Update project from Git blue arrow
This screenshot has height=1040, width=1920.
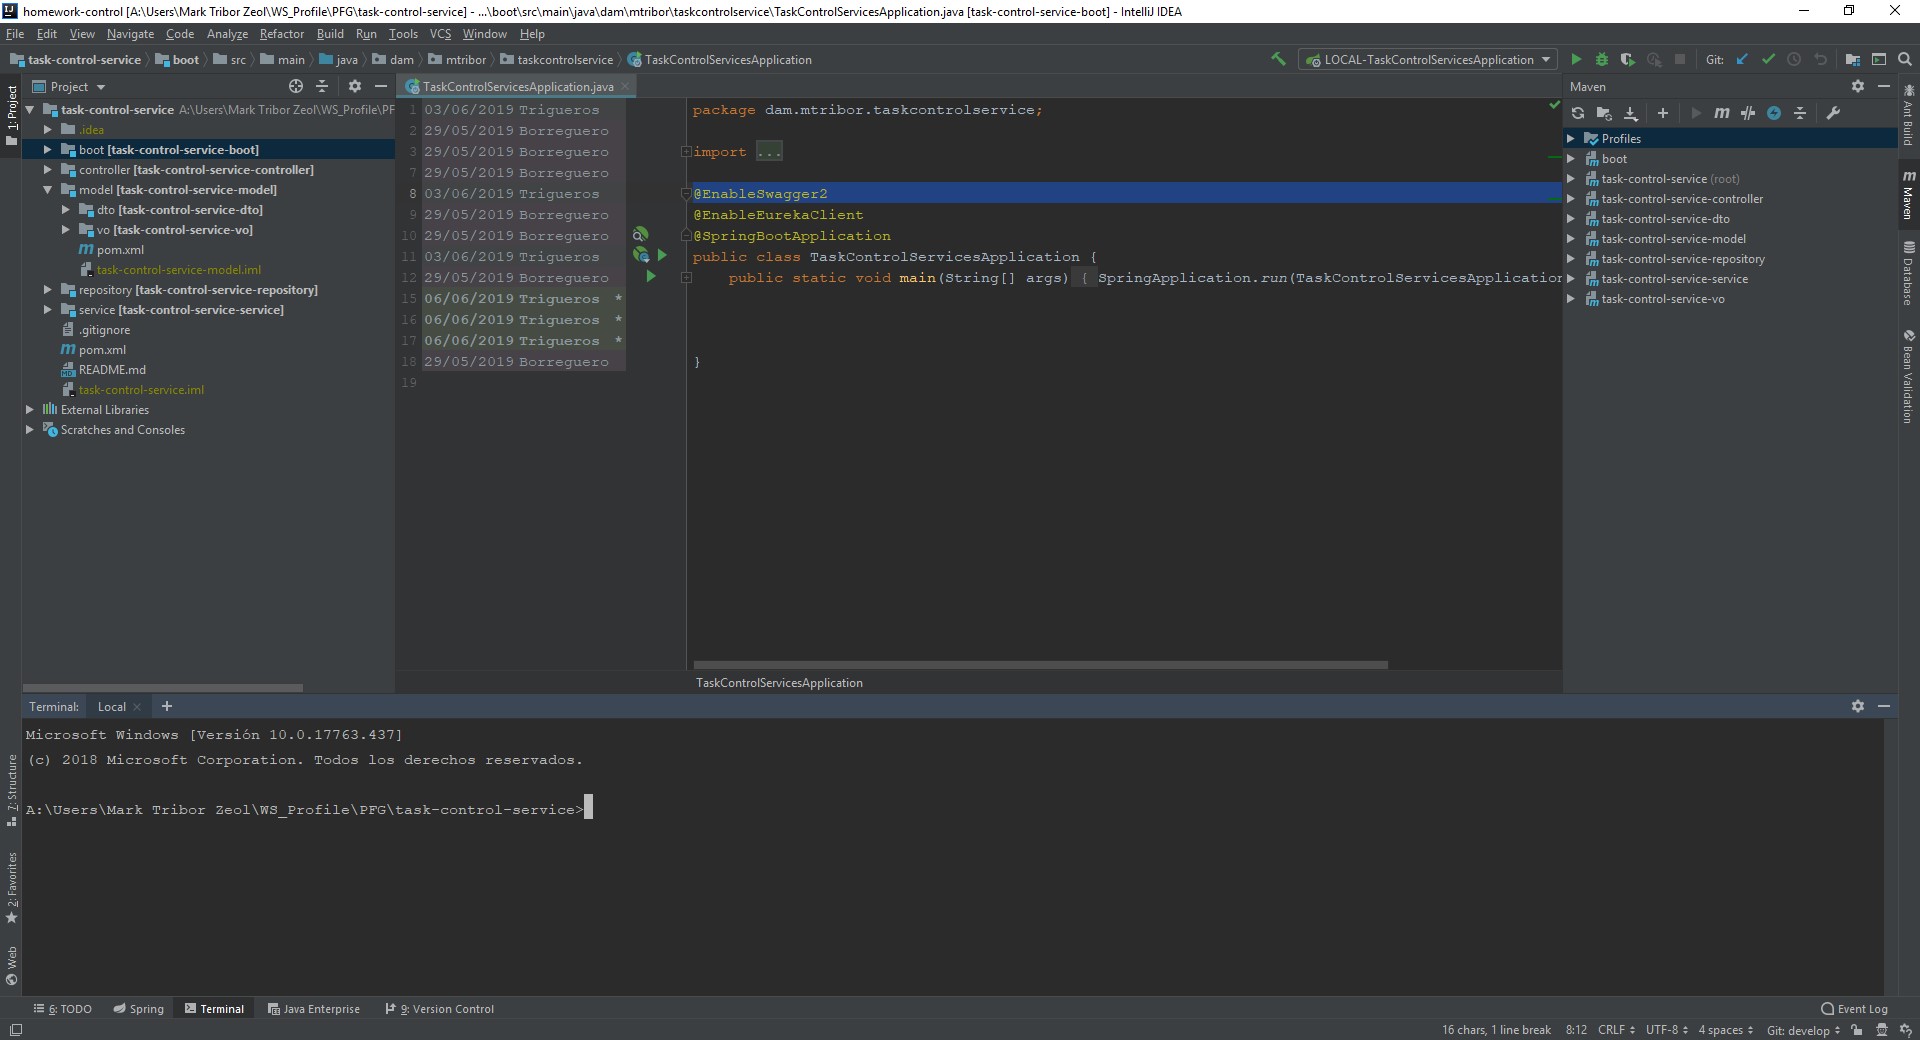[x=1742, y=59]
